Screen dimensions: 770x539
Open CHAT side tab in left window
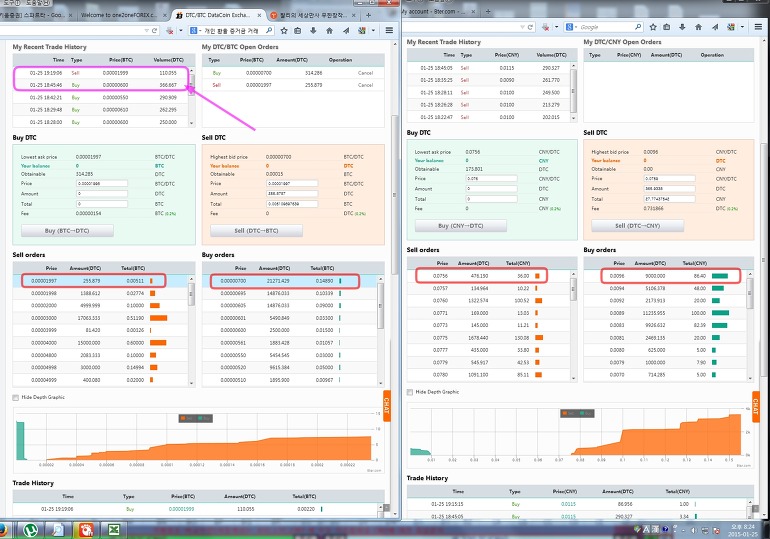pos(387,405)
